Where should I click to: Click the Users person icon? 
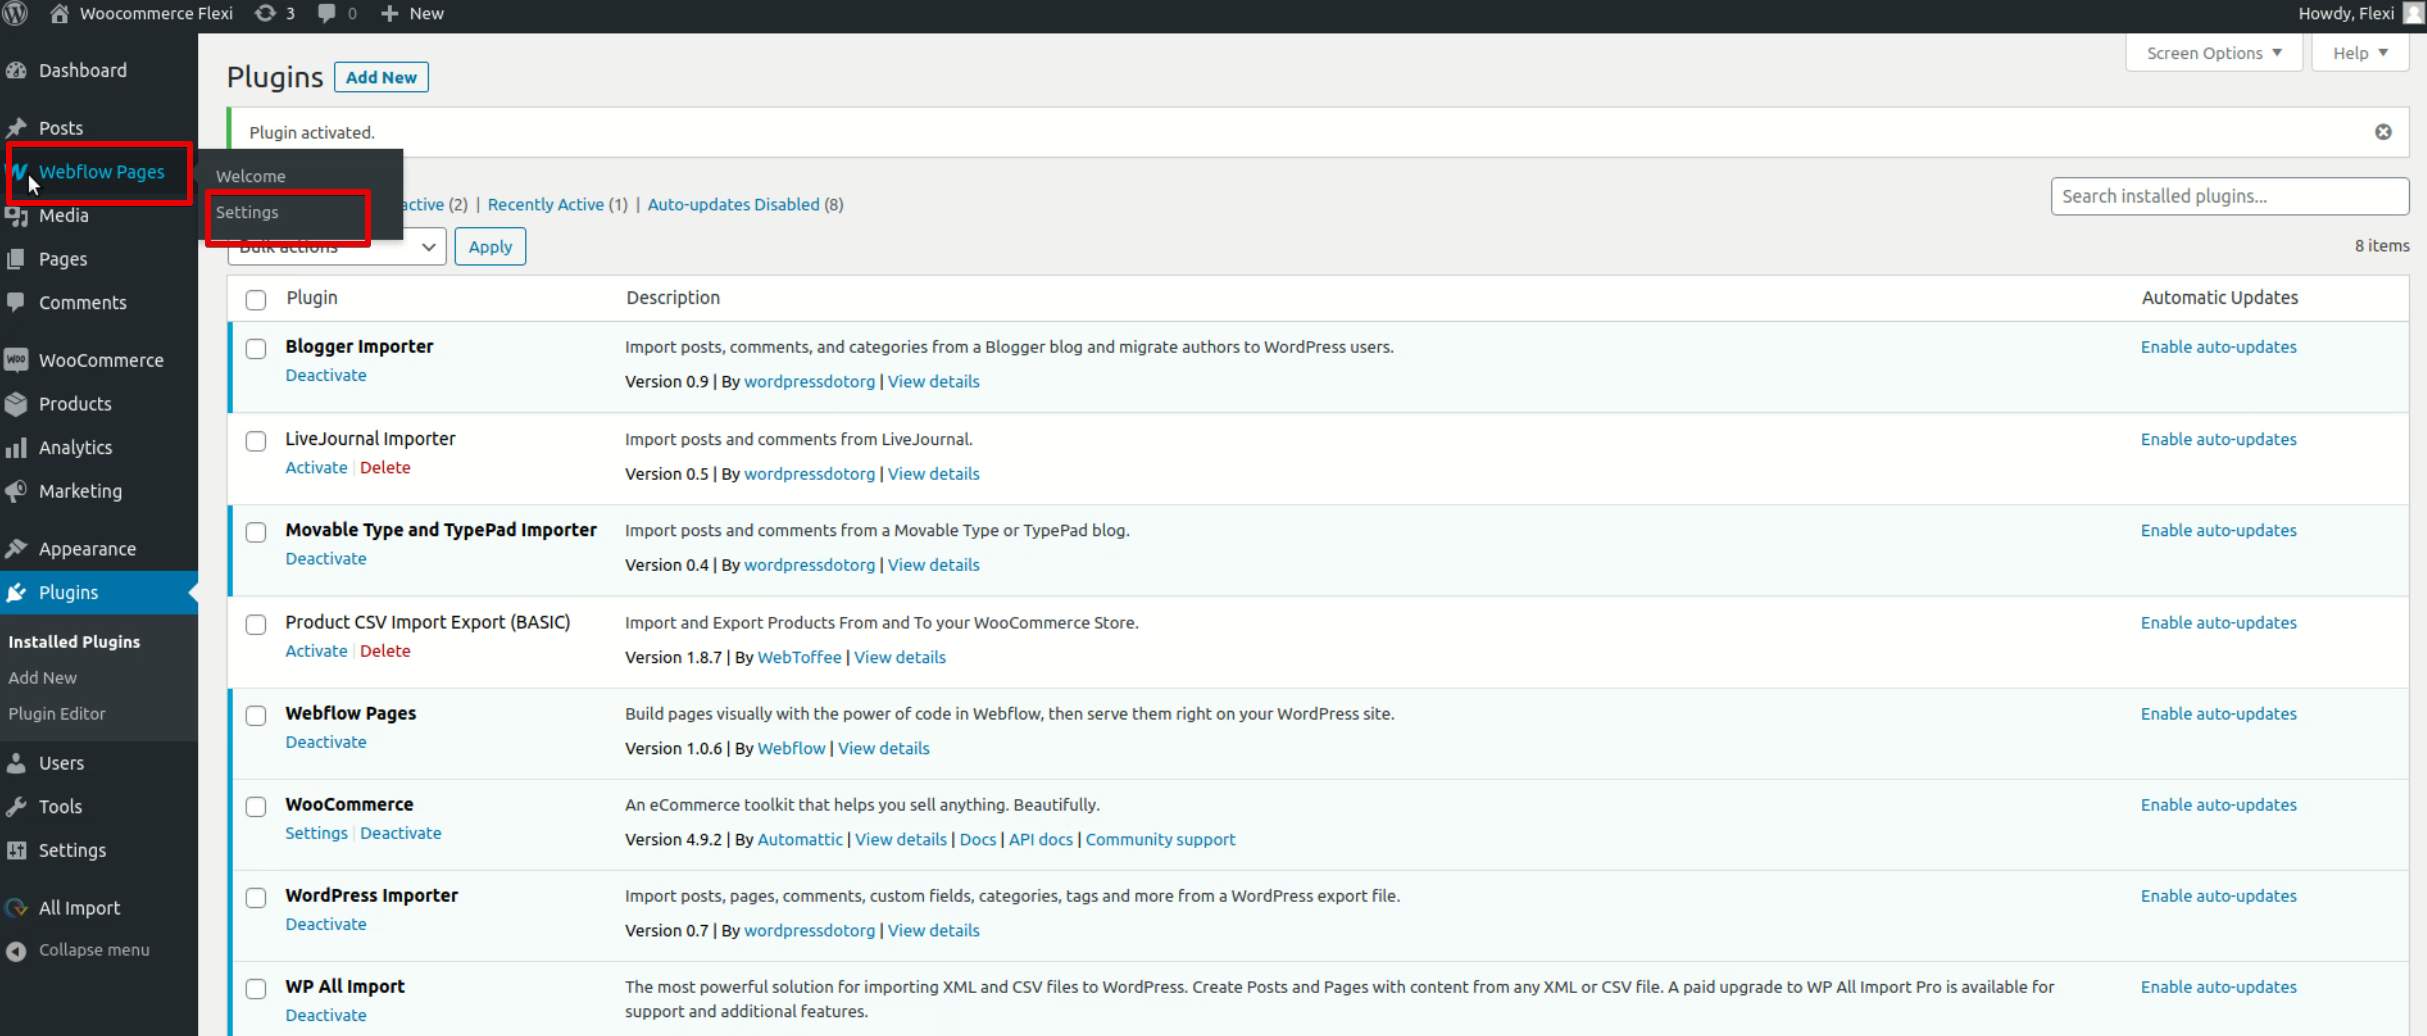click(16, 763)
